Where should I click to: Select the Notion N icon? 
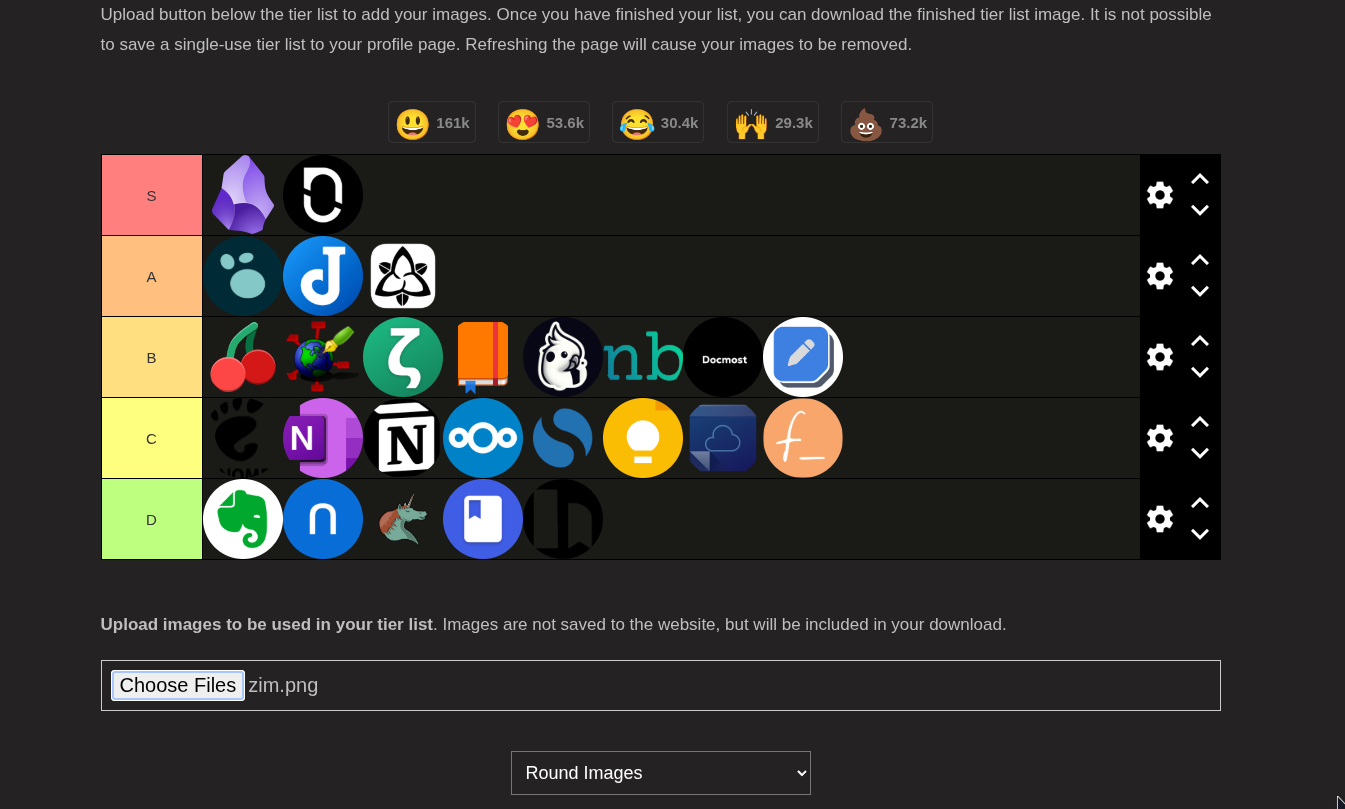coord(403,438)
